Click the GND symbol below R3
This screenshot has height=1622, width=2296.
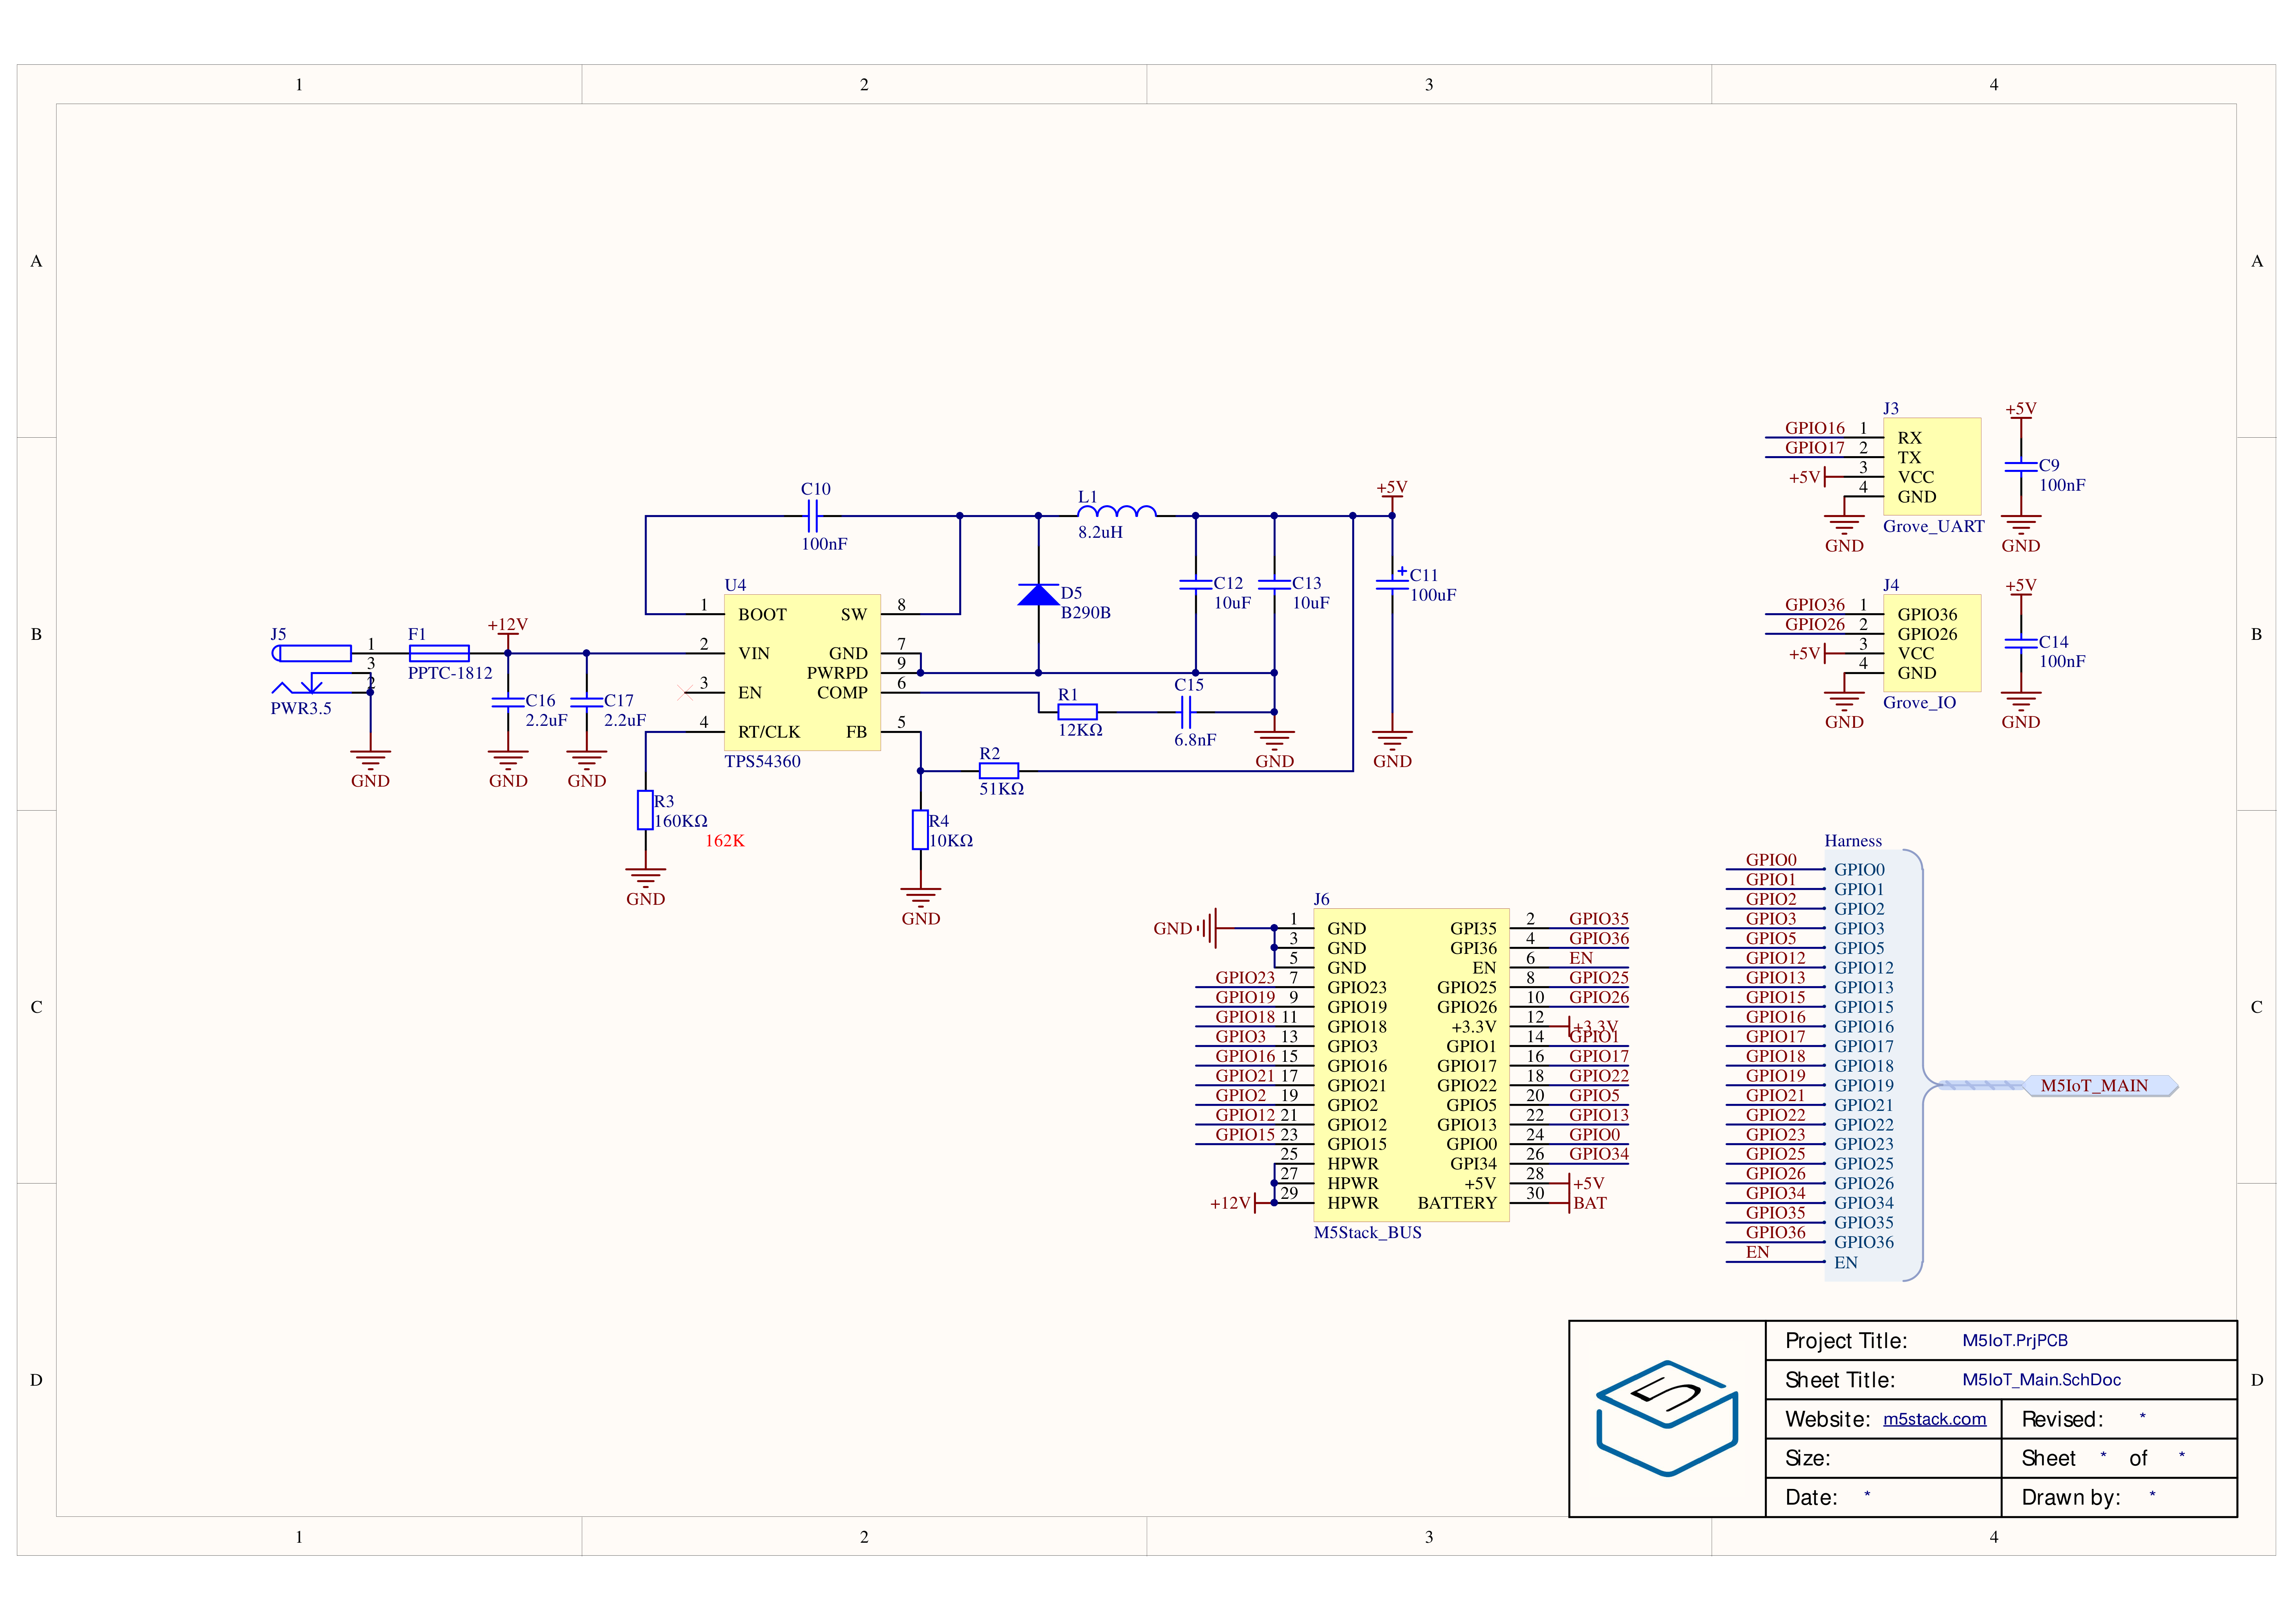645,886
